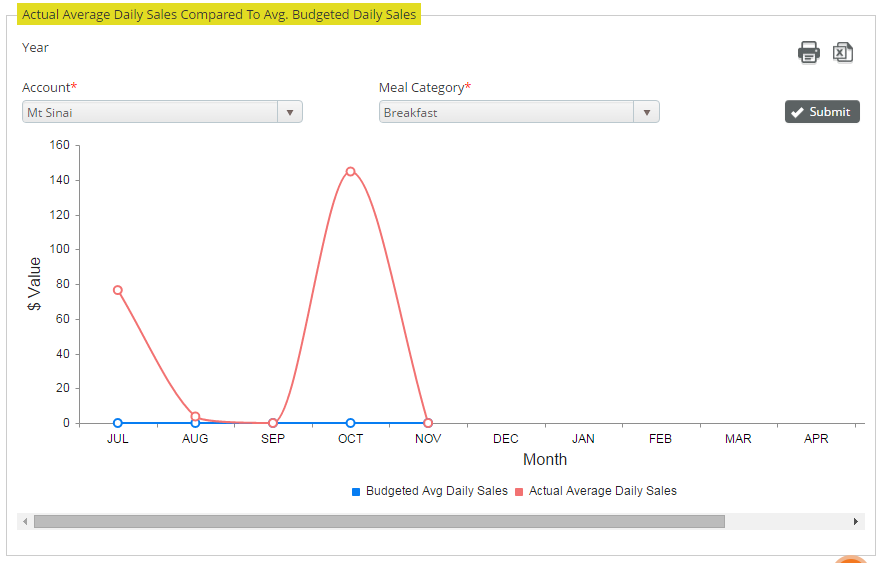
Task: Click the AUG actual sales red point
Action: pos(195,416)
